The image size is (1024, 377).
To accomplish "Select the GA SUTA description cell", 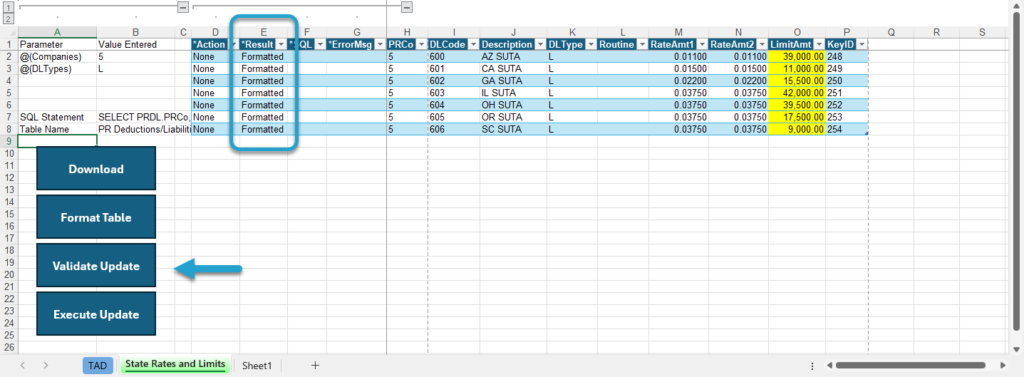I will [513, 81].
